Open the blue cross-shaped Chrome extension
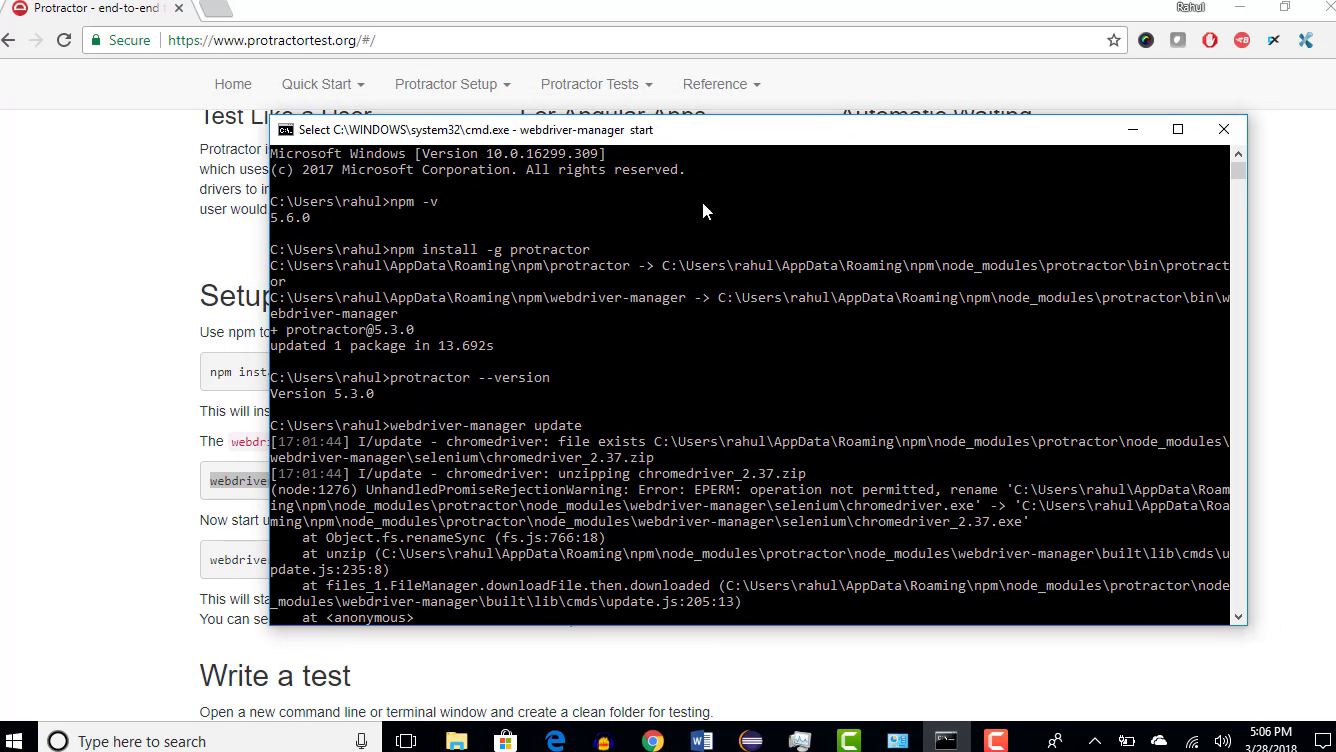Screen dimensions: 1336x752 click(x=1306, y=40)
